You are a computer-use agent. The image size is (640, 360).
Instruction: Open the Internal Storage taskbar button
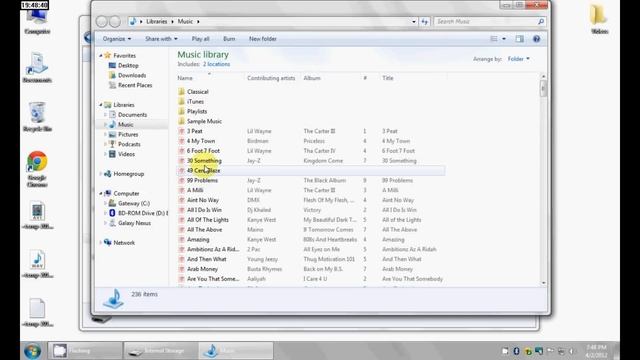click(x=161, y=351)
